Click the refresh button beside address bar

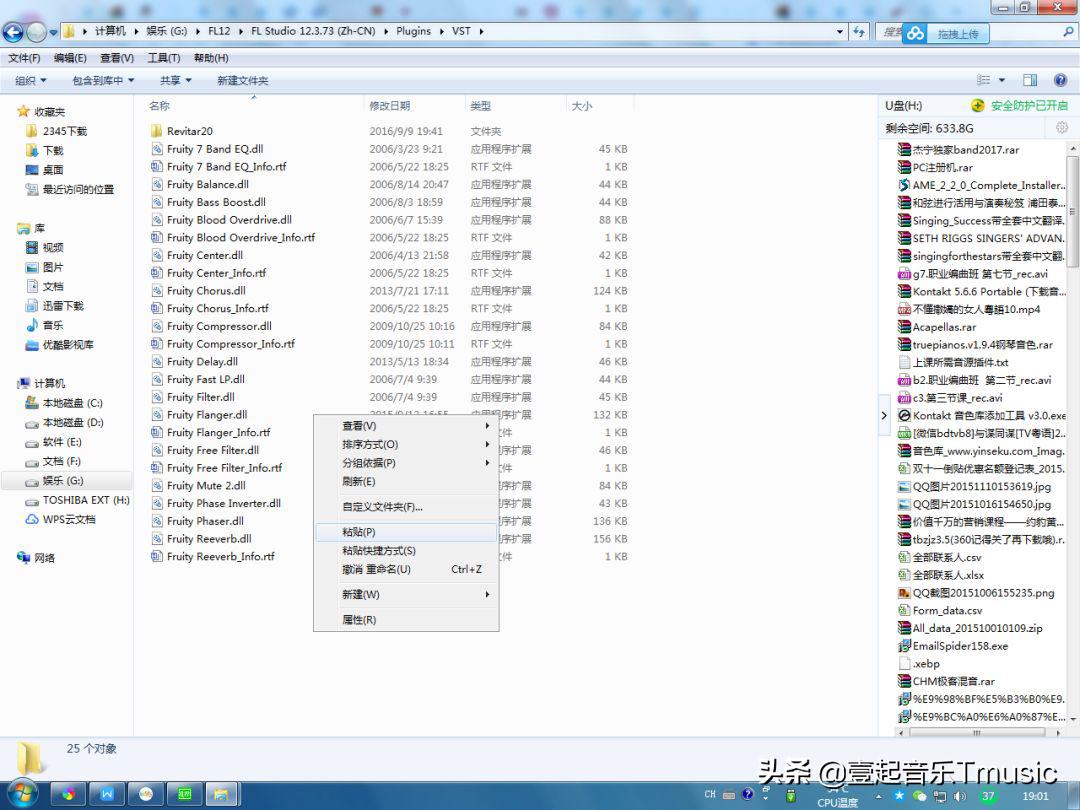(x=858, y=32)
